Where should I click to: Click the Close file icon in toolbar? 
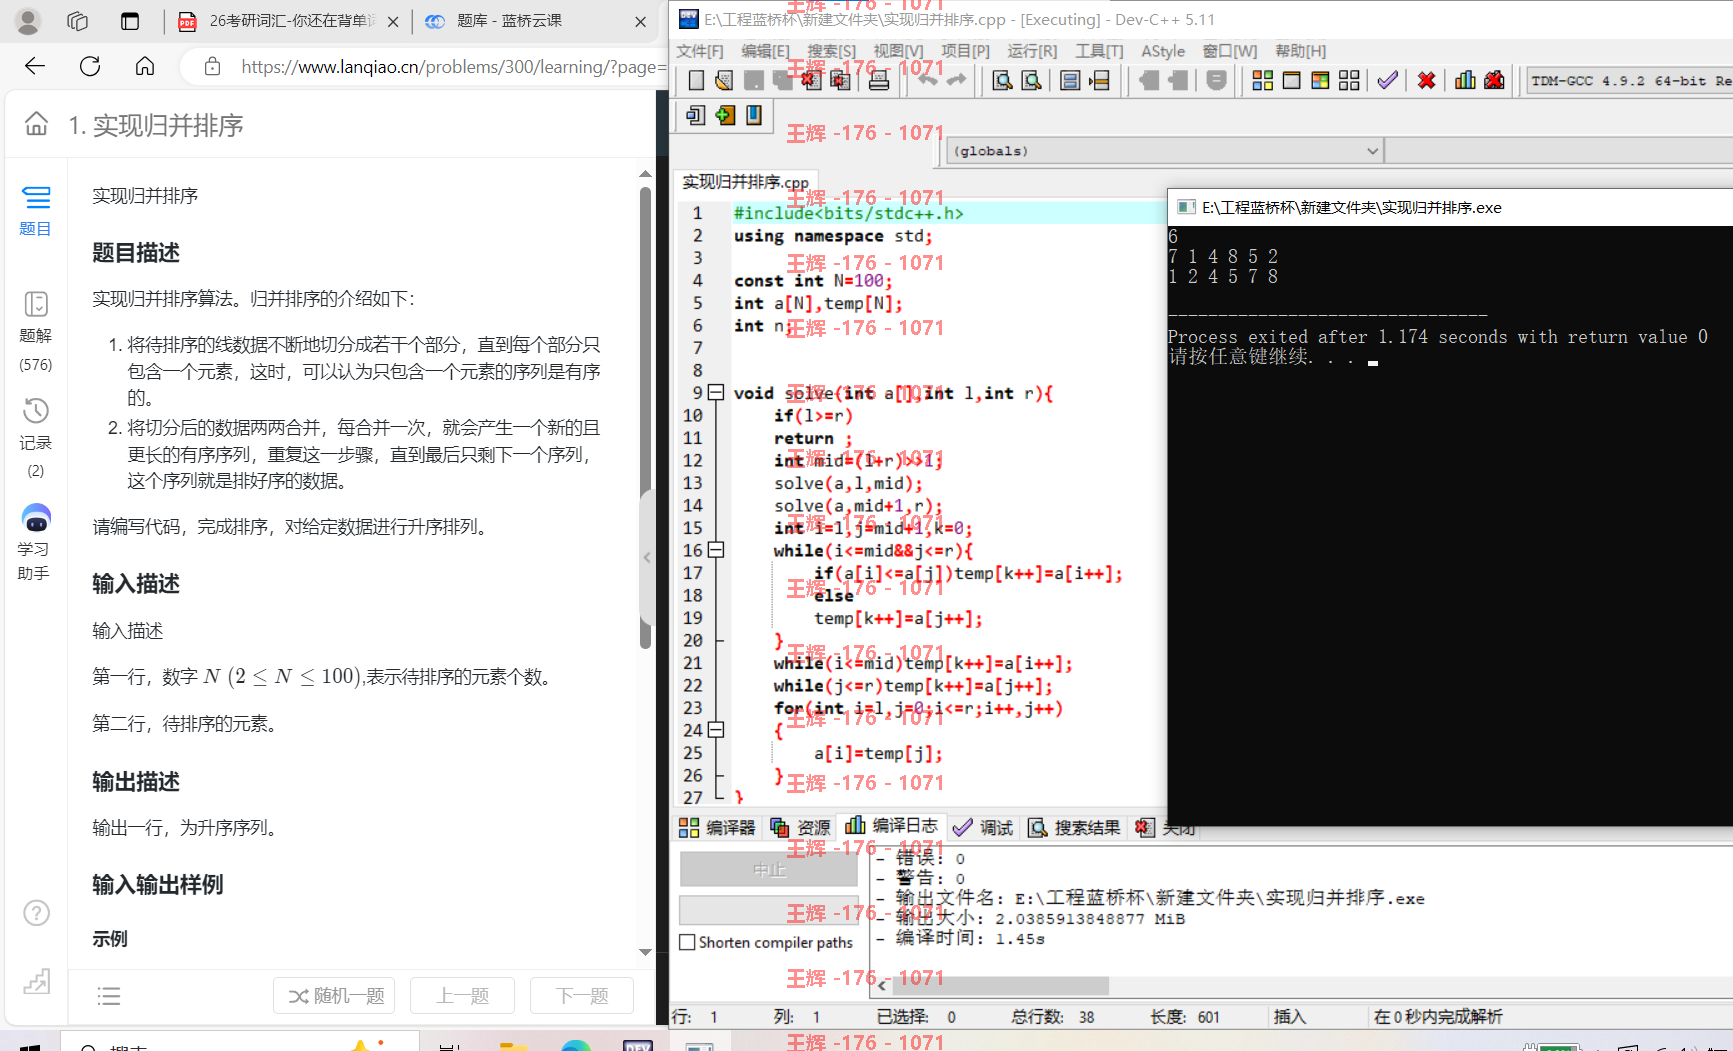point(811,81)
